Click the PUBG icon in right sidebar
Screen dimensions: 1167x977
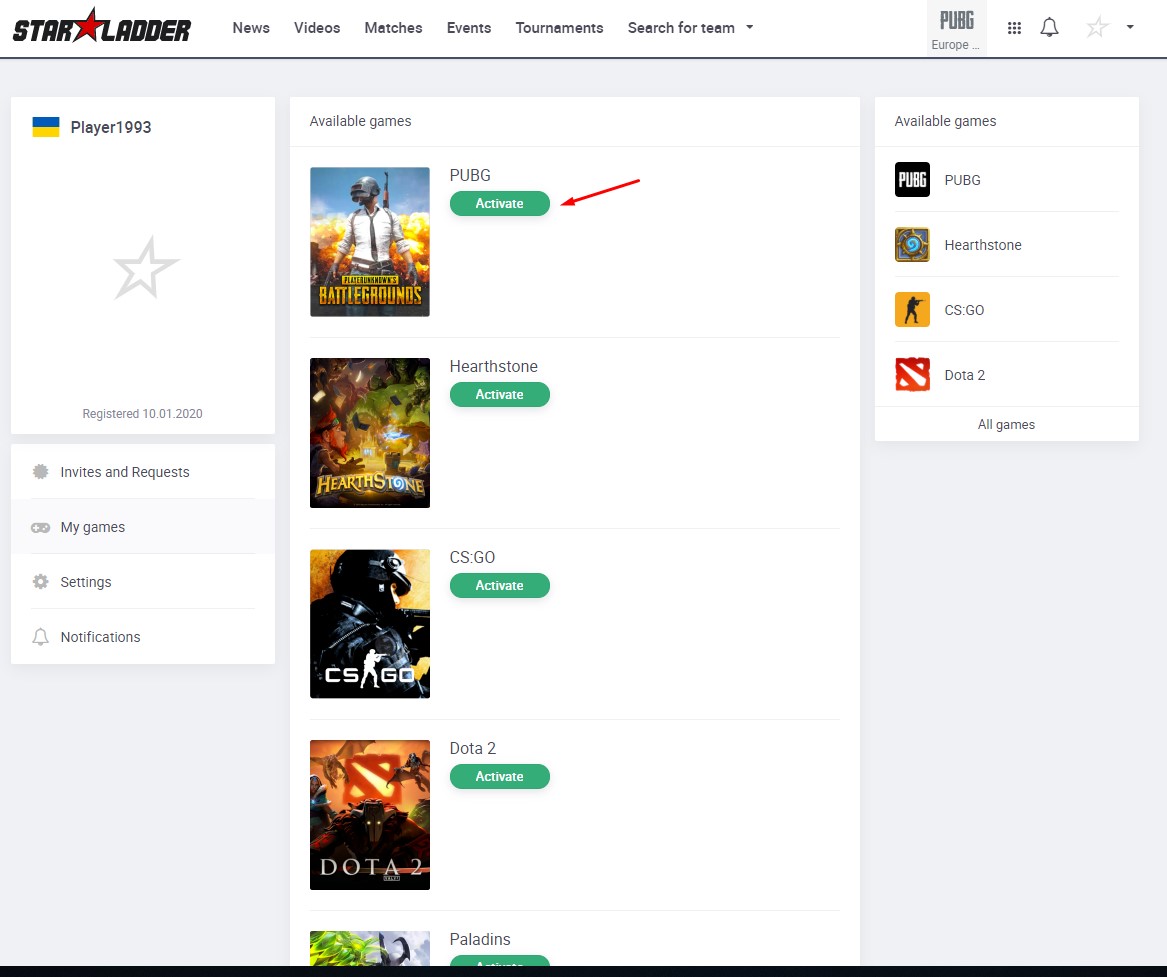pyautogui.click(x=912, y=180)
